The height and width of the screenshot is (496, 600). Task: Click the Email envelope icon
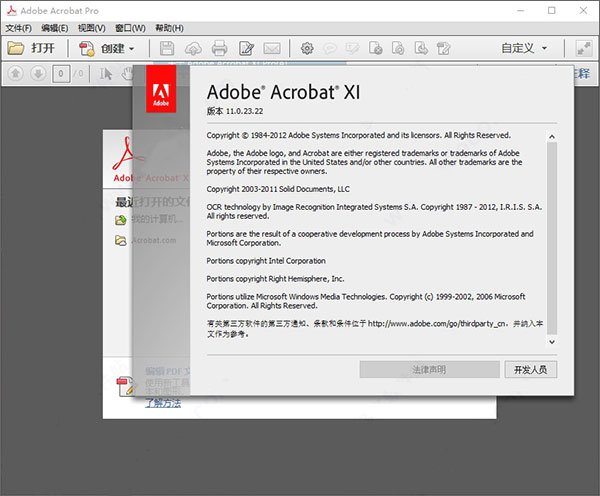click(x=272, y=49)
